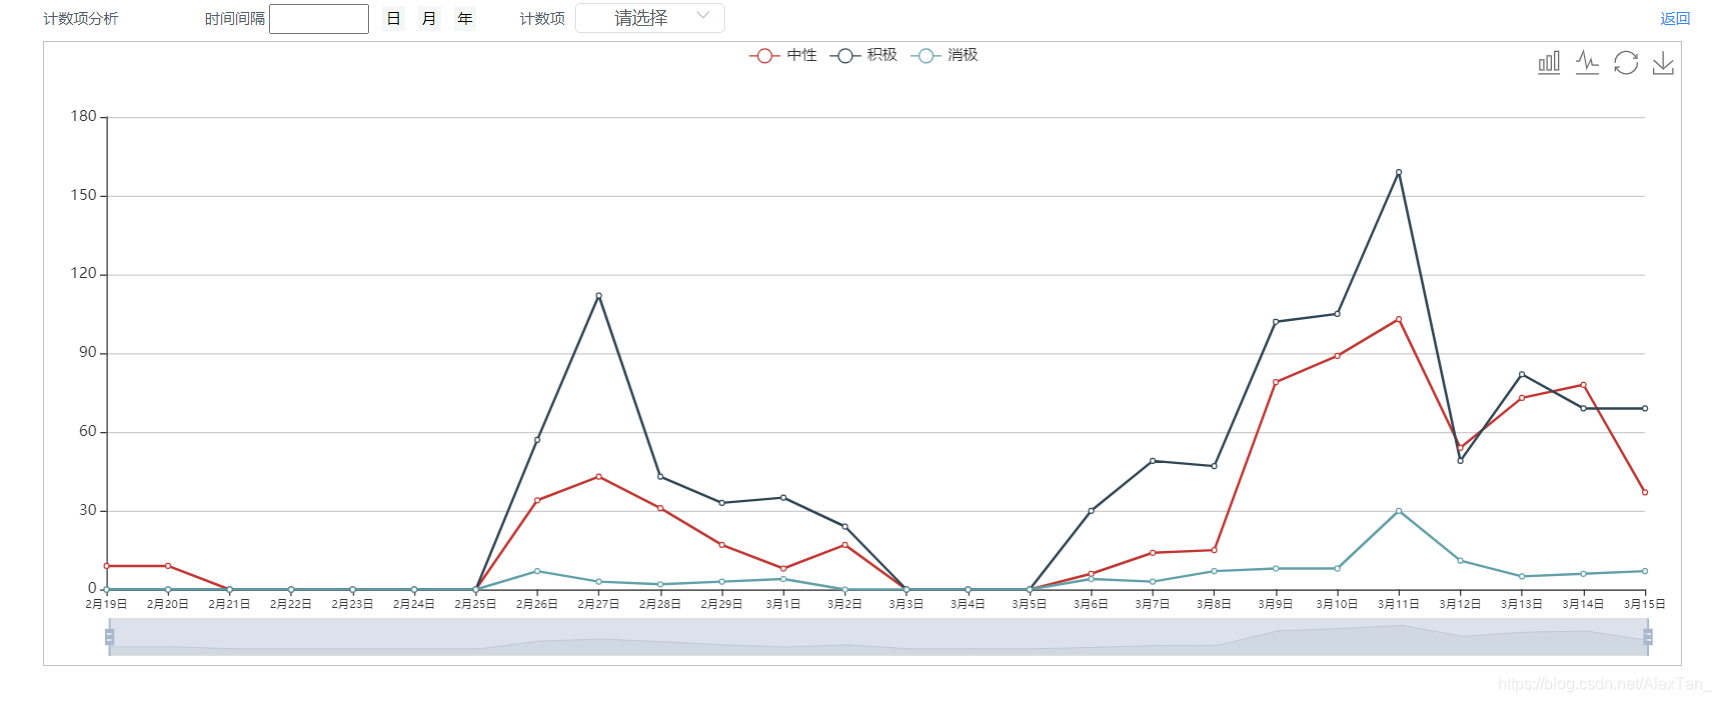This screenshot has width=1721, height=702.
Task: Click the 90 y-axis label
Action: (x=88, y=352)
